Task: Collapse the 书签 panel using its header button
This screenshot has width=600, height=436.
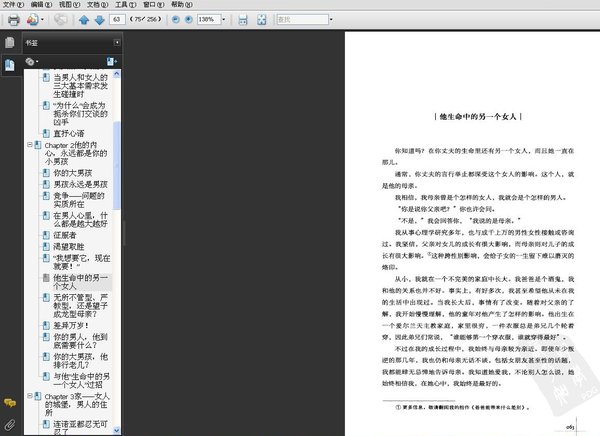Action: tap(117, 42)
